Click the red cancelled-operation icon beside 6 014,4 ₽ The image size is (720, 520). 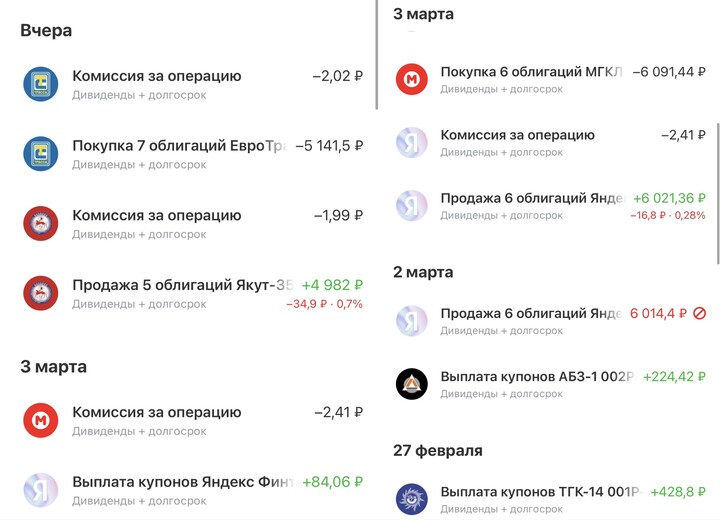(700, 313)
